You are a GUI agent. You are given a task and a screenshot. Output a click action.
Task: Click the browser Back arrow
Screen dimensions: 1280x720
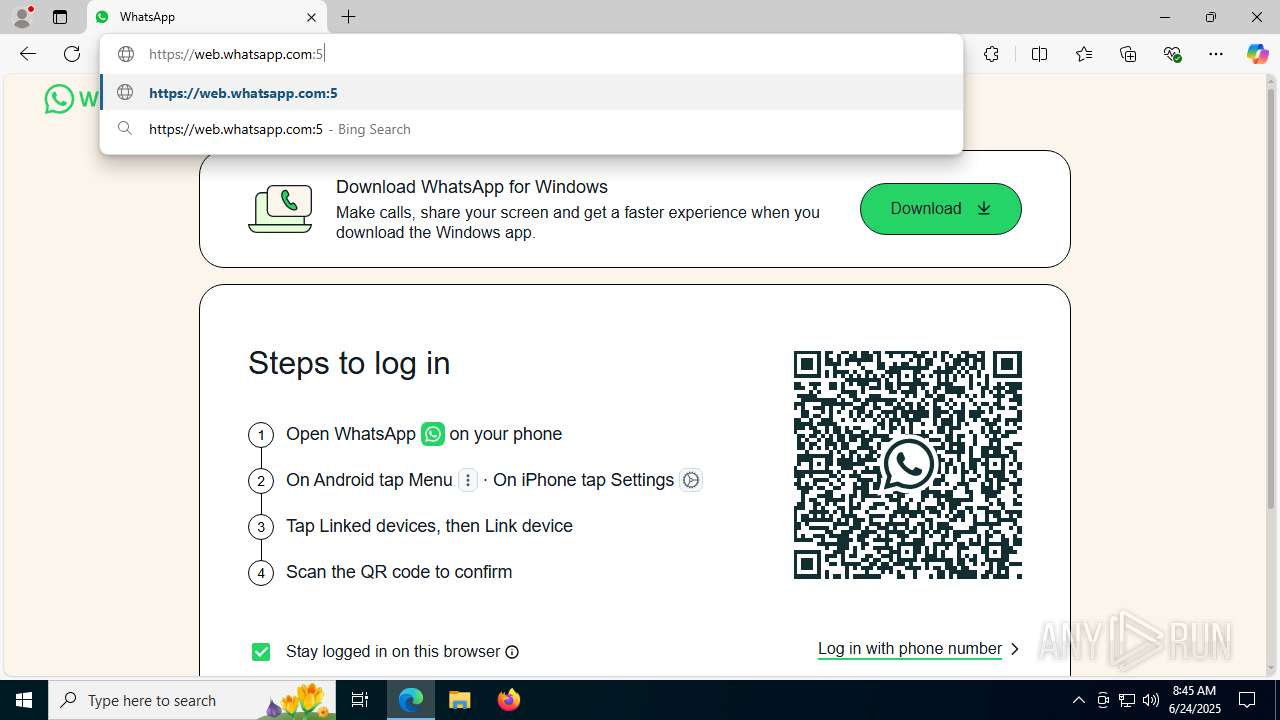[28, 54]
